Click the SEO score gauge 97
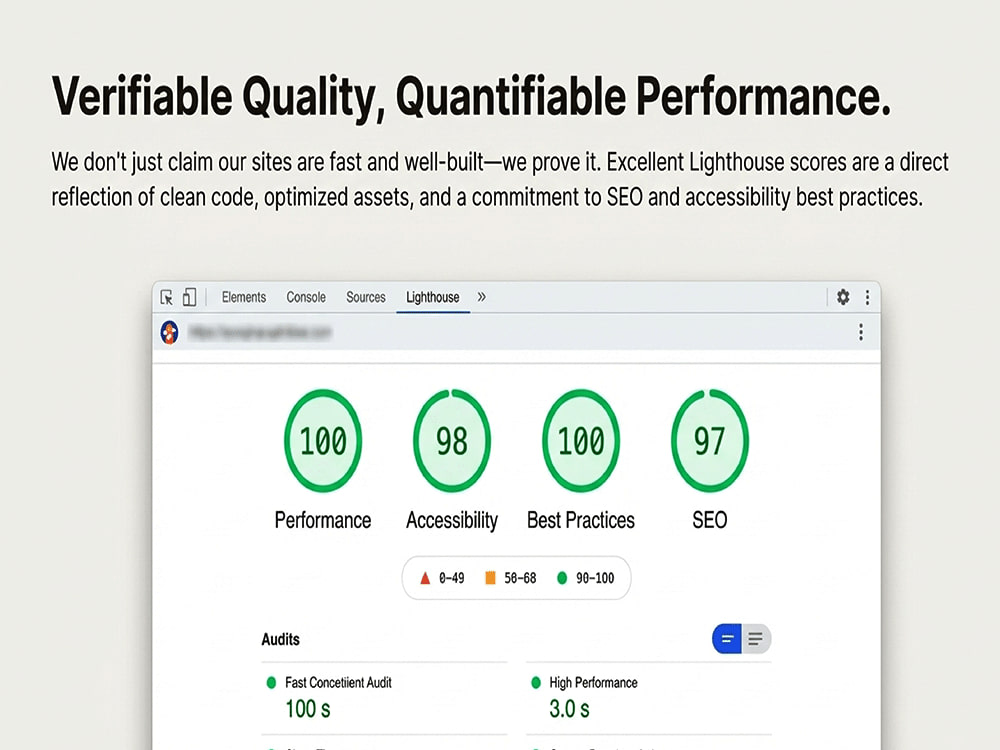The height and width of the screenshot is (750, 1000). pyautogui.click(x=709, y=441)
